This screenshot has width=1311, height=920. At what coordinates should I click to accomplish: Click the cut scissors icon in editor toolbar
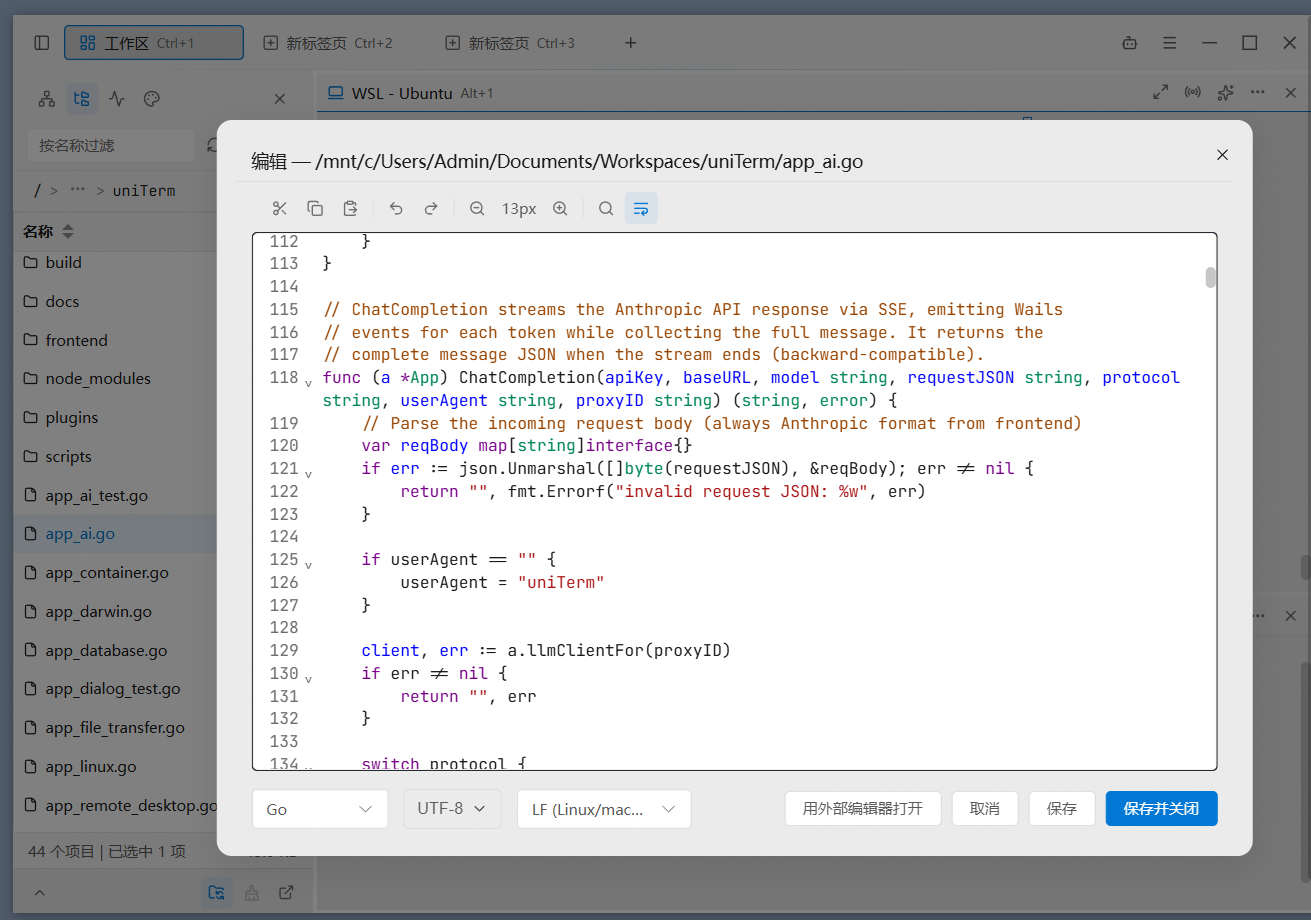pyautogui.click(x=280, y=208)
